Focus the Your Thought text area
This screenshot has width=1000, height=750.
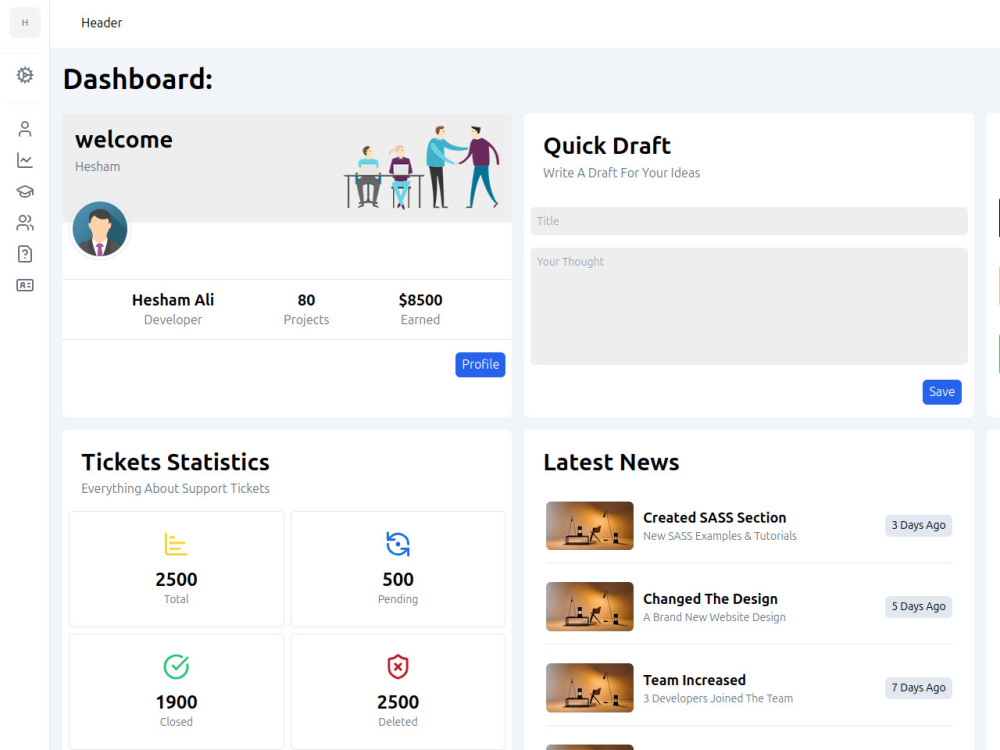click(x=749, y=306)
